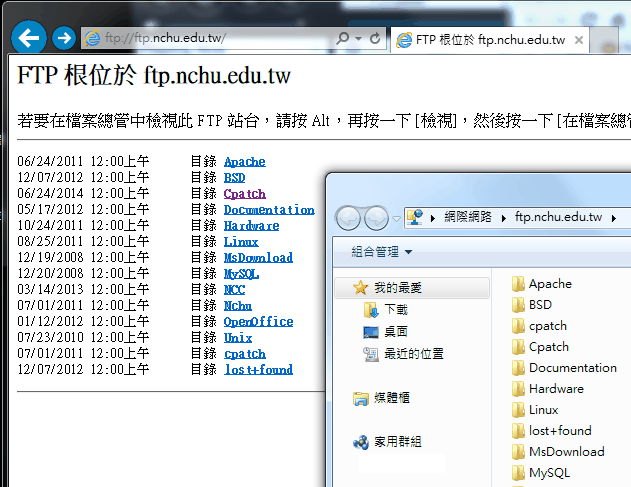The width and height of the screenshot is (631, 487).
Task: Click the network computer icon in Explorer breadcrumb
Action: point(415,217)
